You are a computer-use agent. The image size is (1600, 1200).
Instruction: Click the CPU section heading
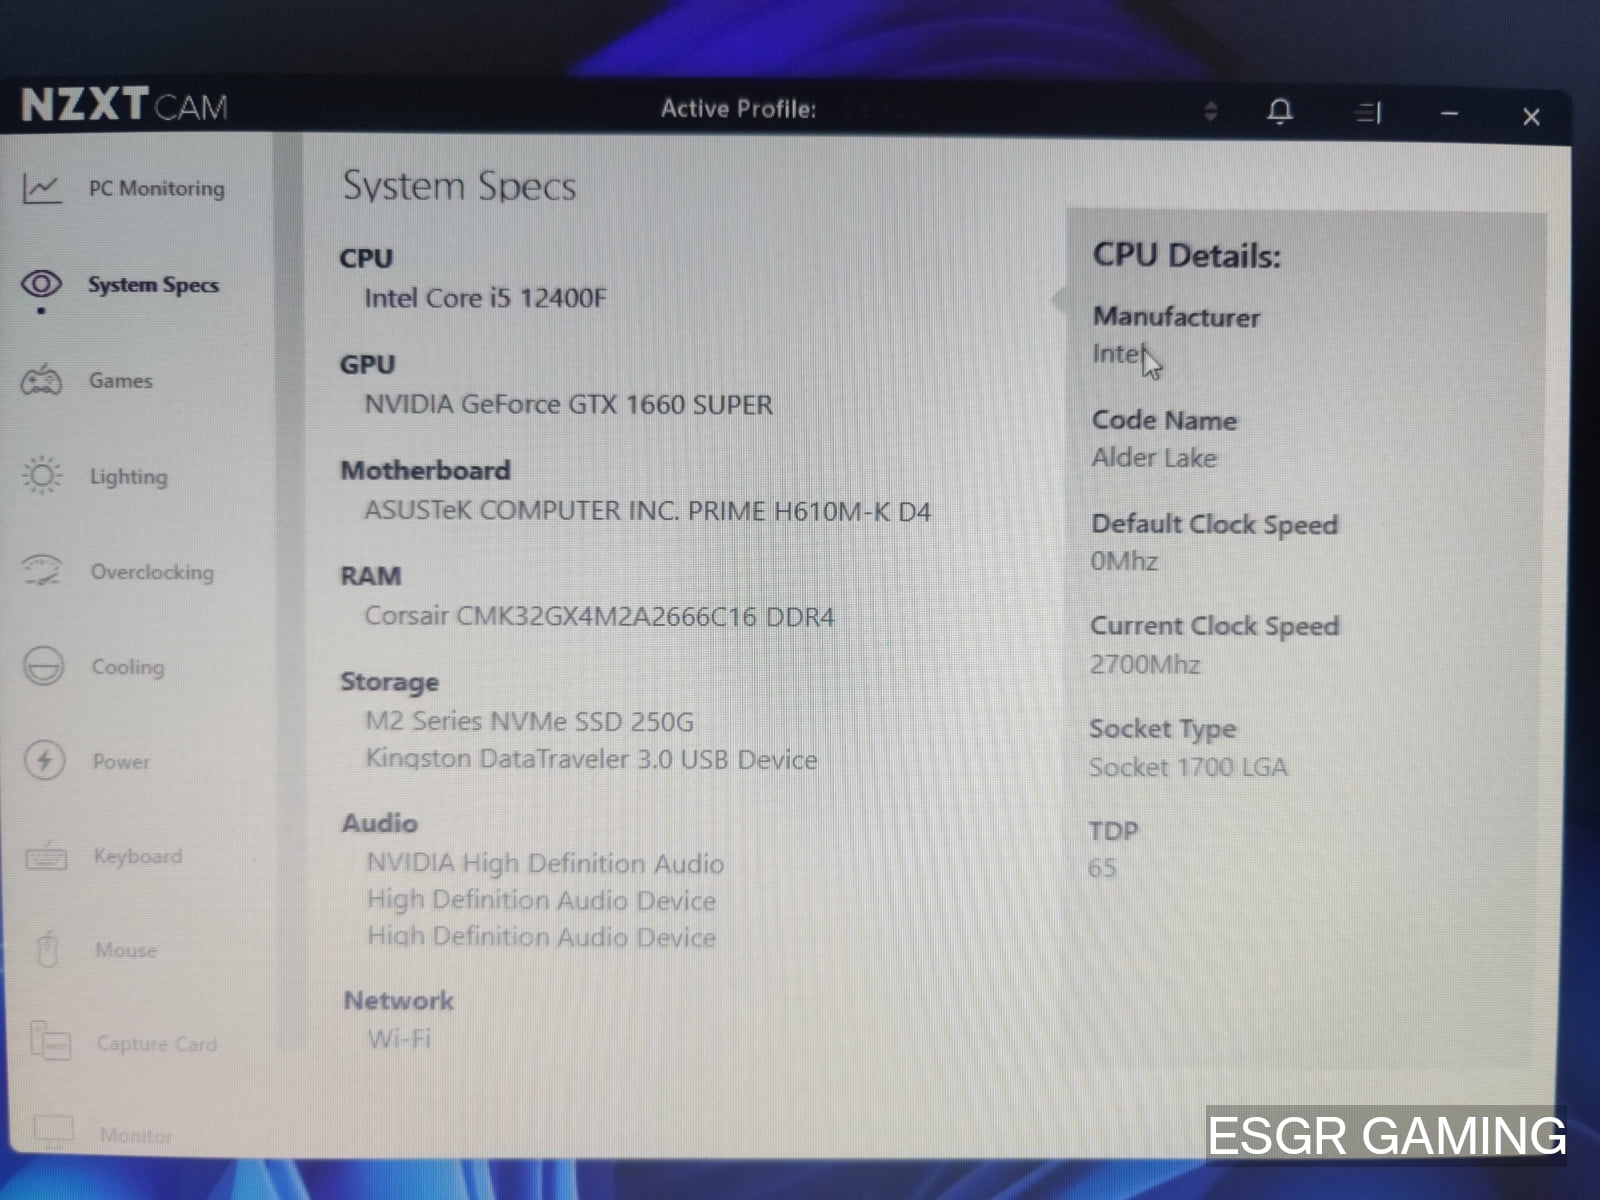pyautogui.click(x=366, y=258)
